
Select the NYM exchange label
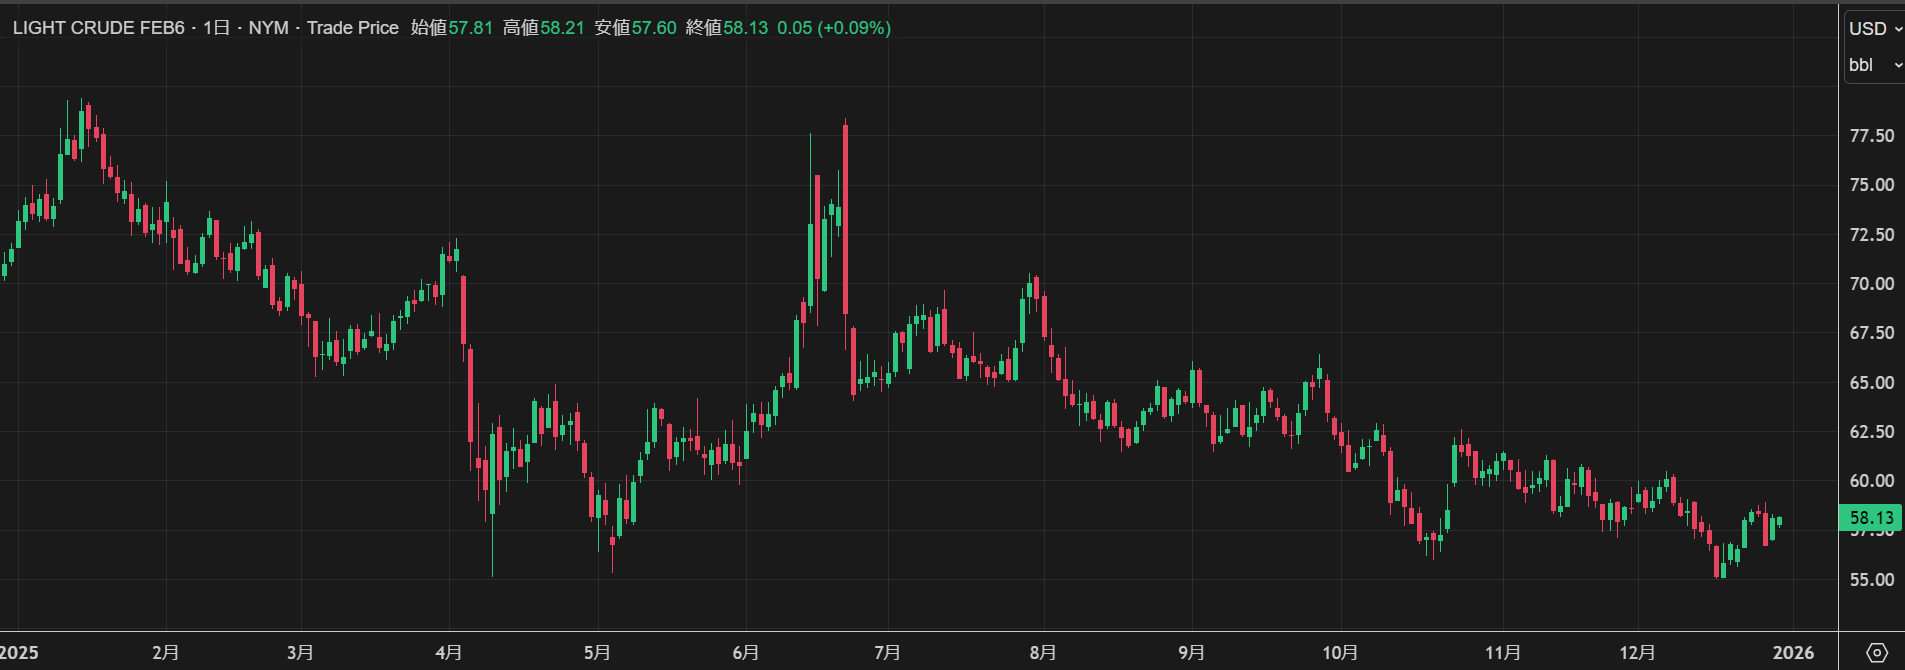click(268, 28)
